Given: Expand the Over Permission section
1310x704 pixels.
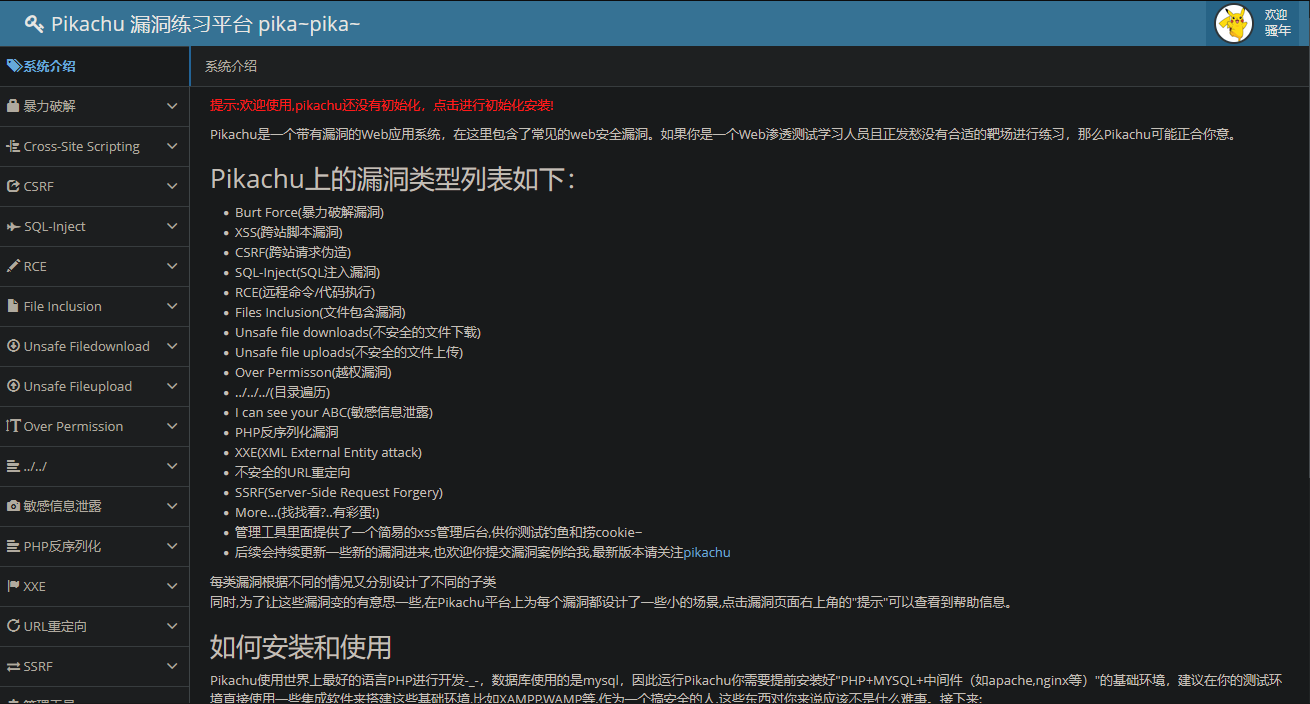Looking at the screenshot, I should tap(170, 426).
